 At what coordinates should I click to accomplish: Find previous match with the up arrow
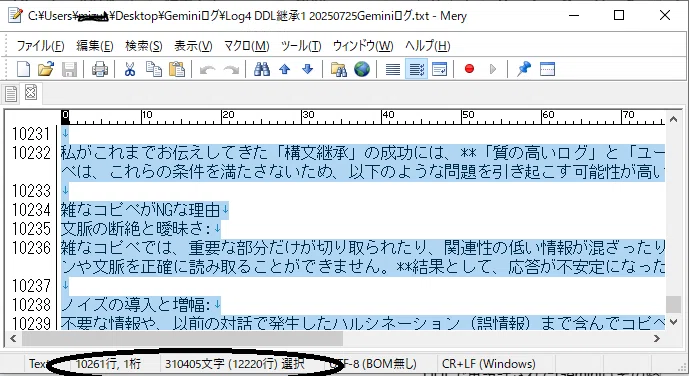[285, 69]
